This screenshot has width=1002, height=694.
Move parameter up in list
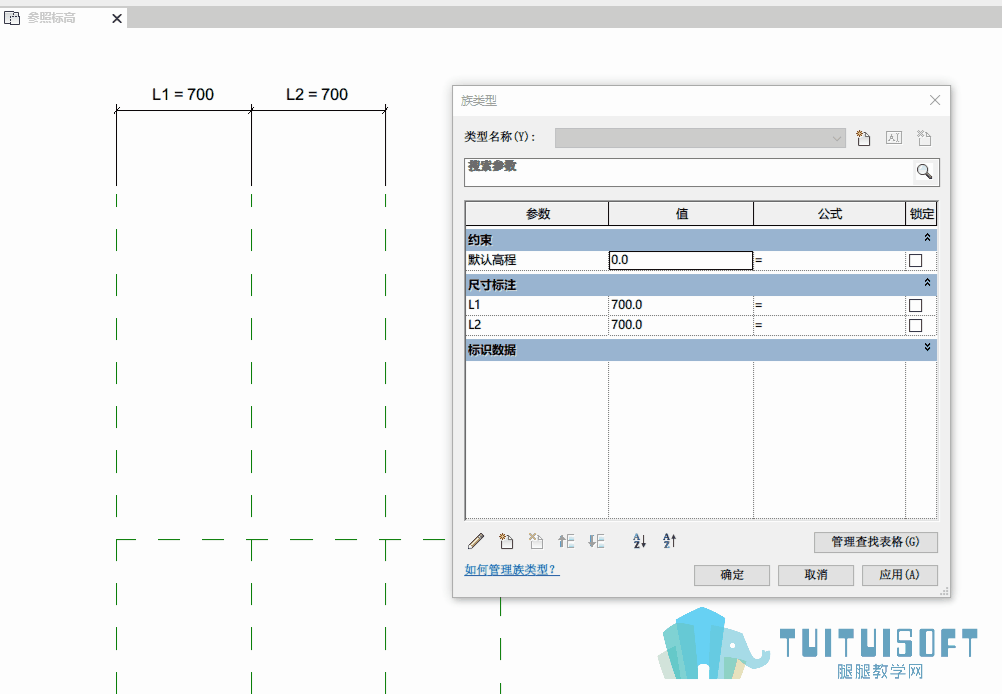point(566,541)
